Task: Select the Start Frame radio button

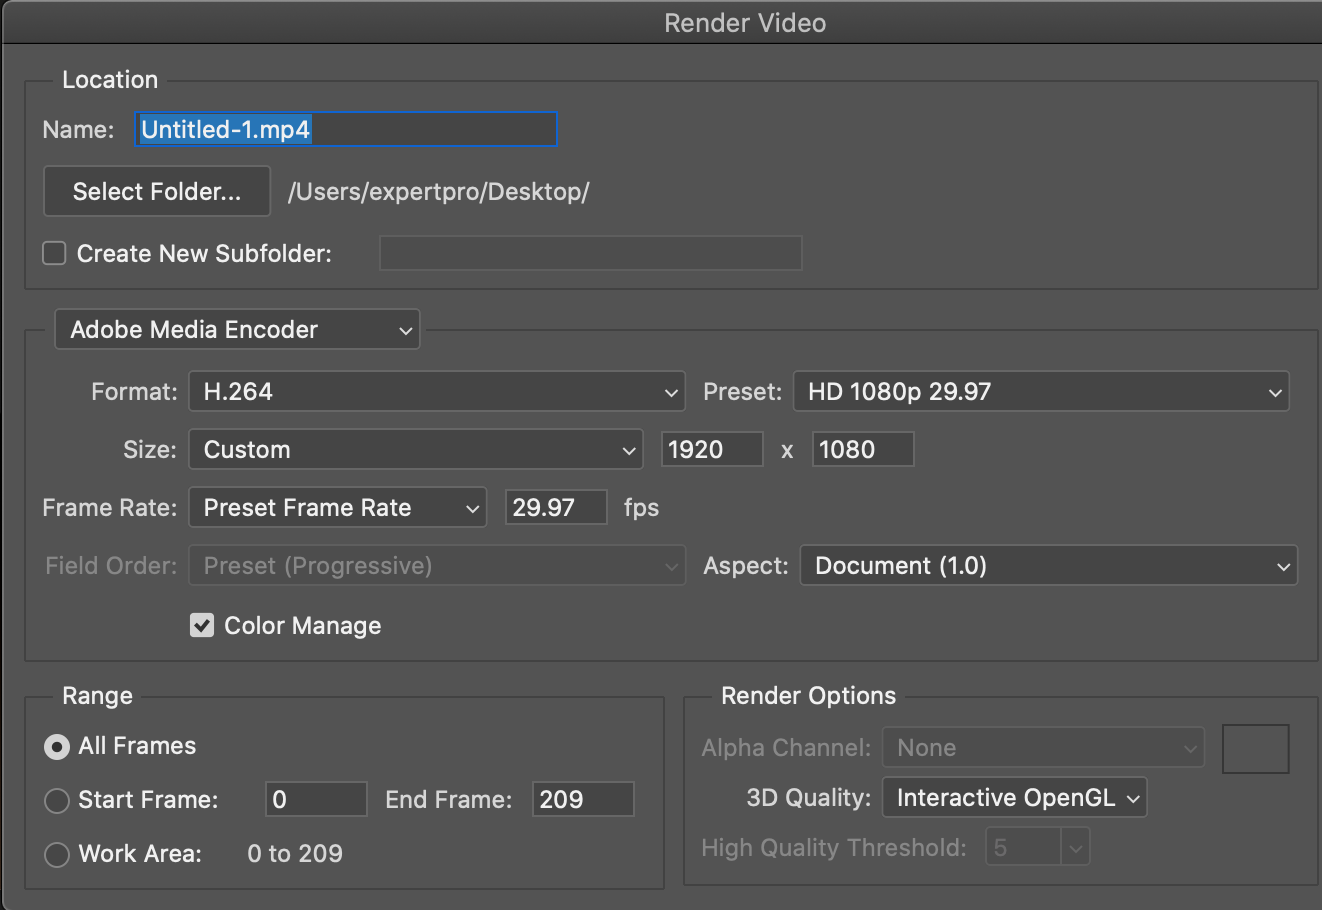Action: click(57, 800)
